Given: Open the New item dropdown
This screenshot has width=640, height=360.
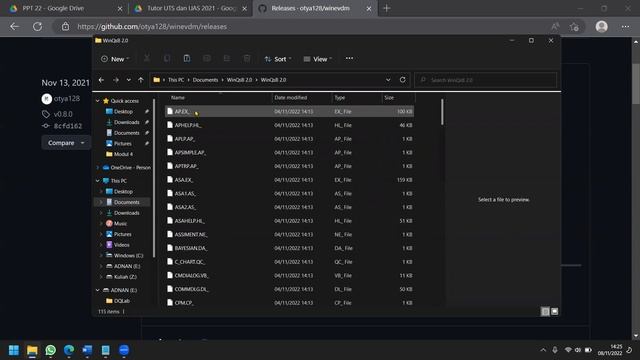Looking at the screenshot, I should tap(115, 59).
